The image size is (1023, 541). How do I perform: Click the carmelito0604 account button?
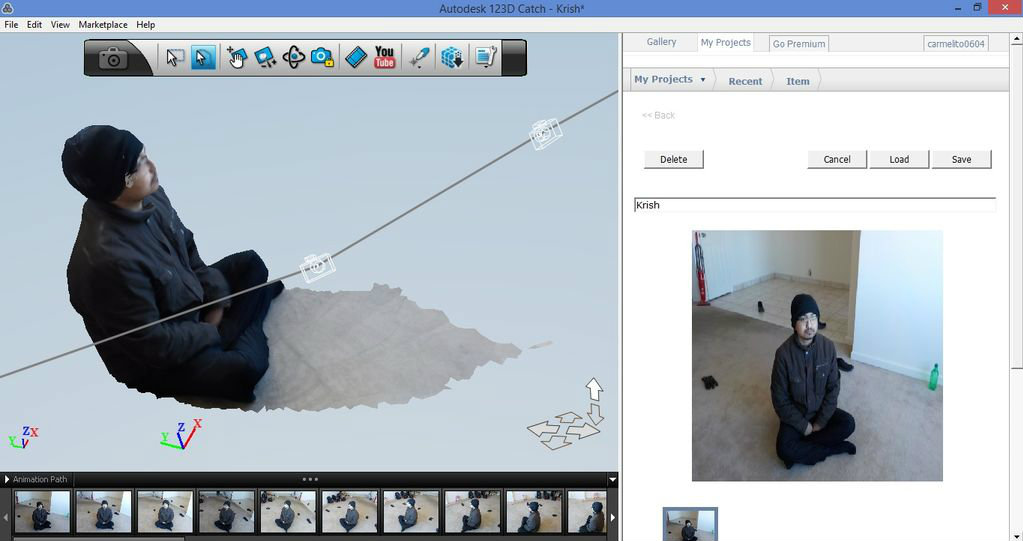click(956, 44)
